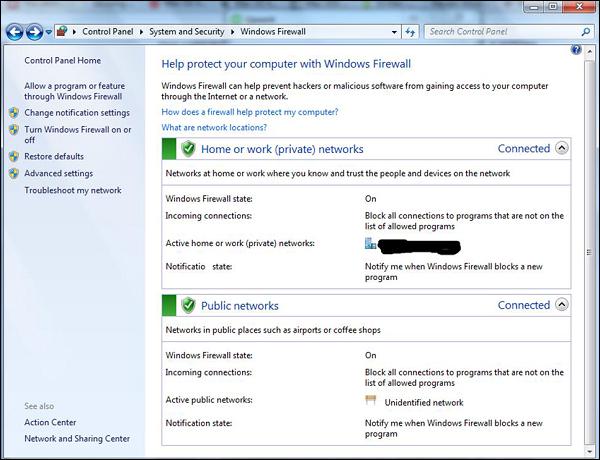Click shield icon beside Restore defaults
The image size is (600, 460).
coord(14,156)
